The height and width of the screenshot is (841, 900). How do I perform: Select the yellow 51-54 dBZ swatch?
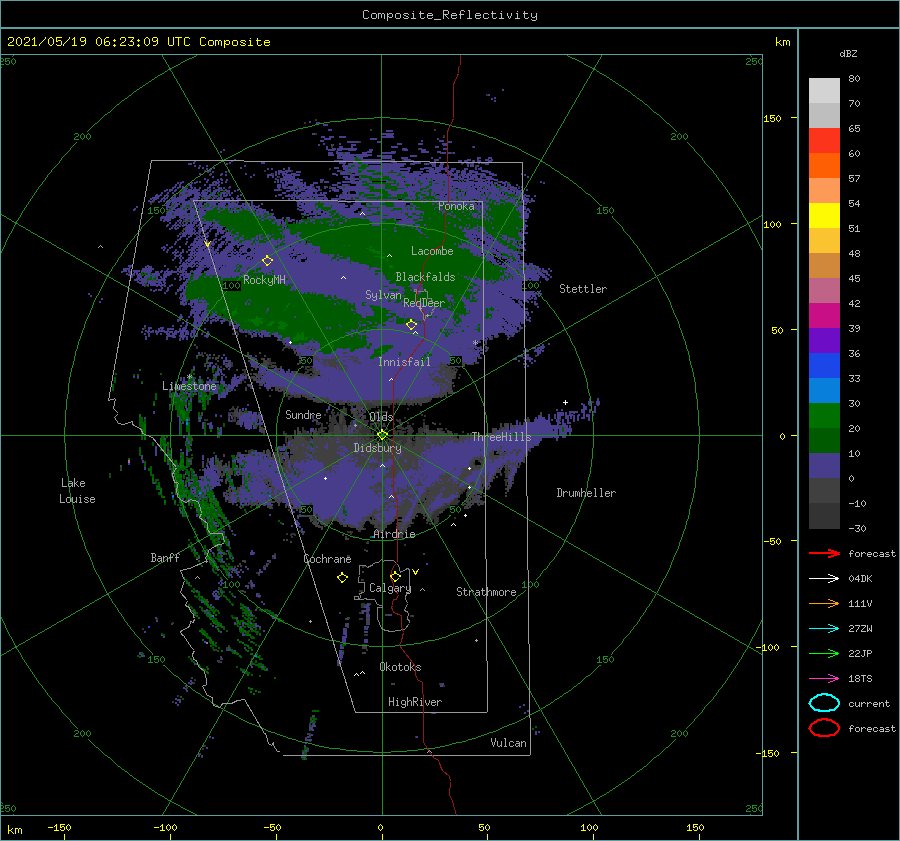pos(824,216)
